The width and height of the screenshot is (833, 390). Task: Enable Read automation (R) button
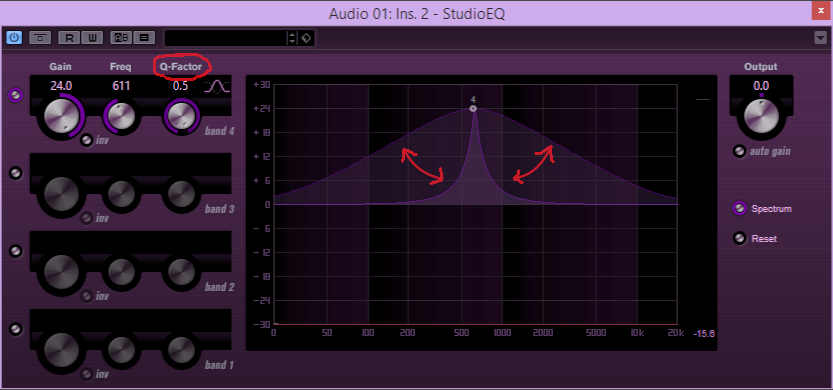[x=70, y=38]
